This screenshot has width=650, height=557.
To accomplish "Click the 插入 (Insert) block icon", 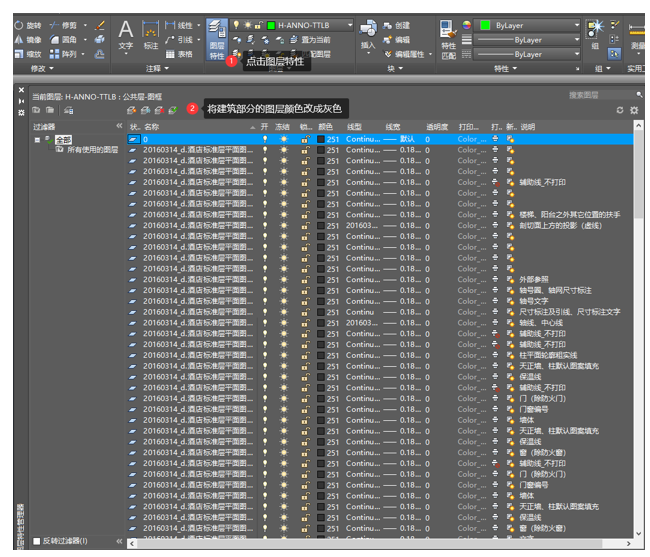I will pyautogui.click(x=368, y=34).
